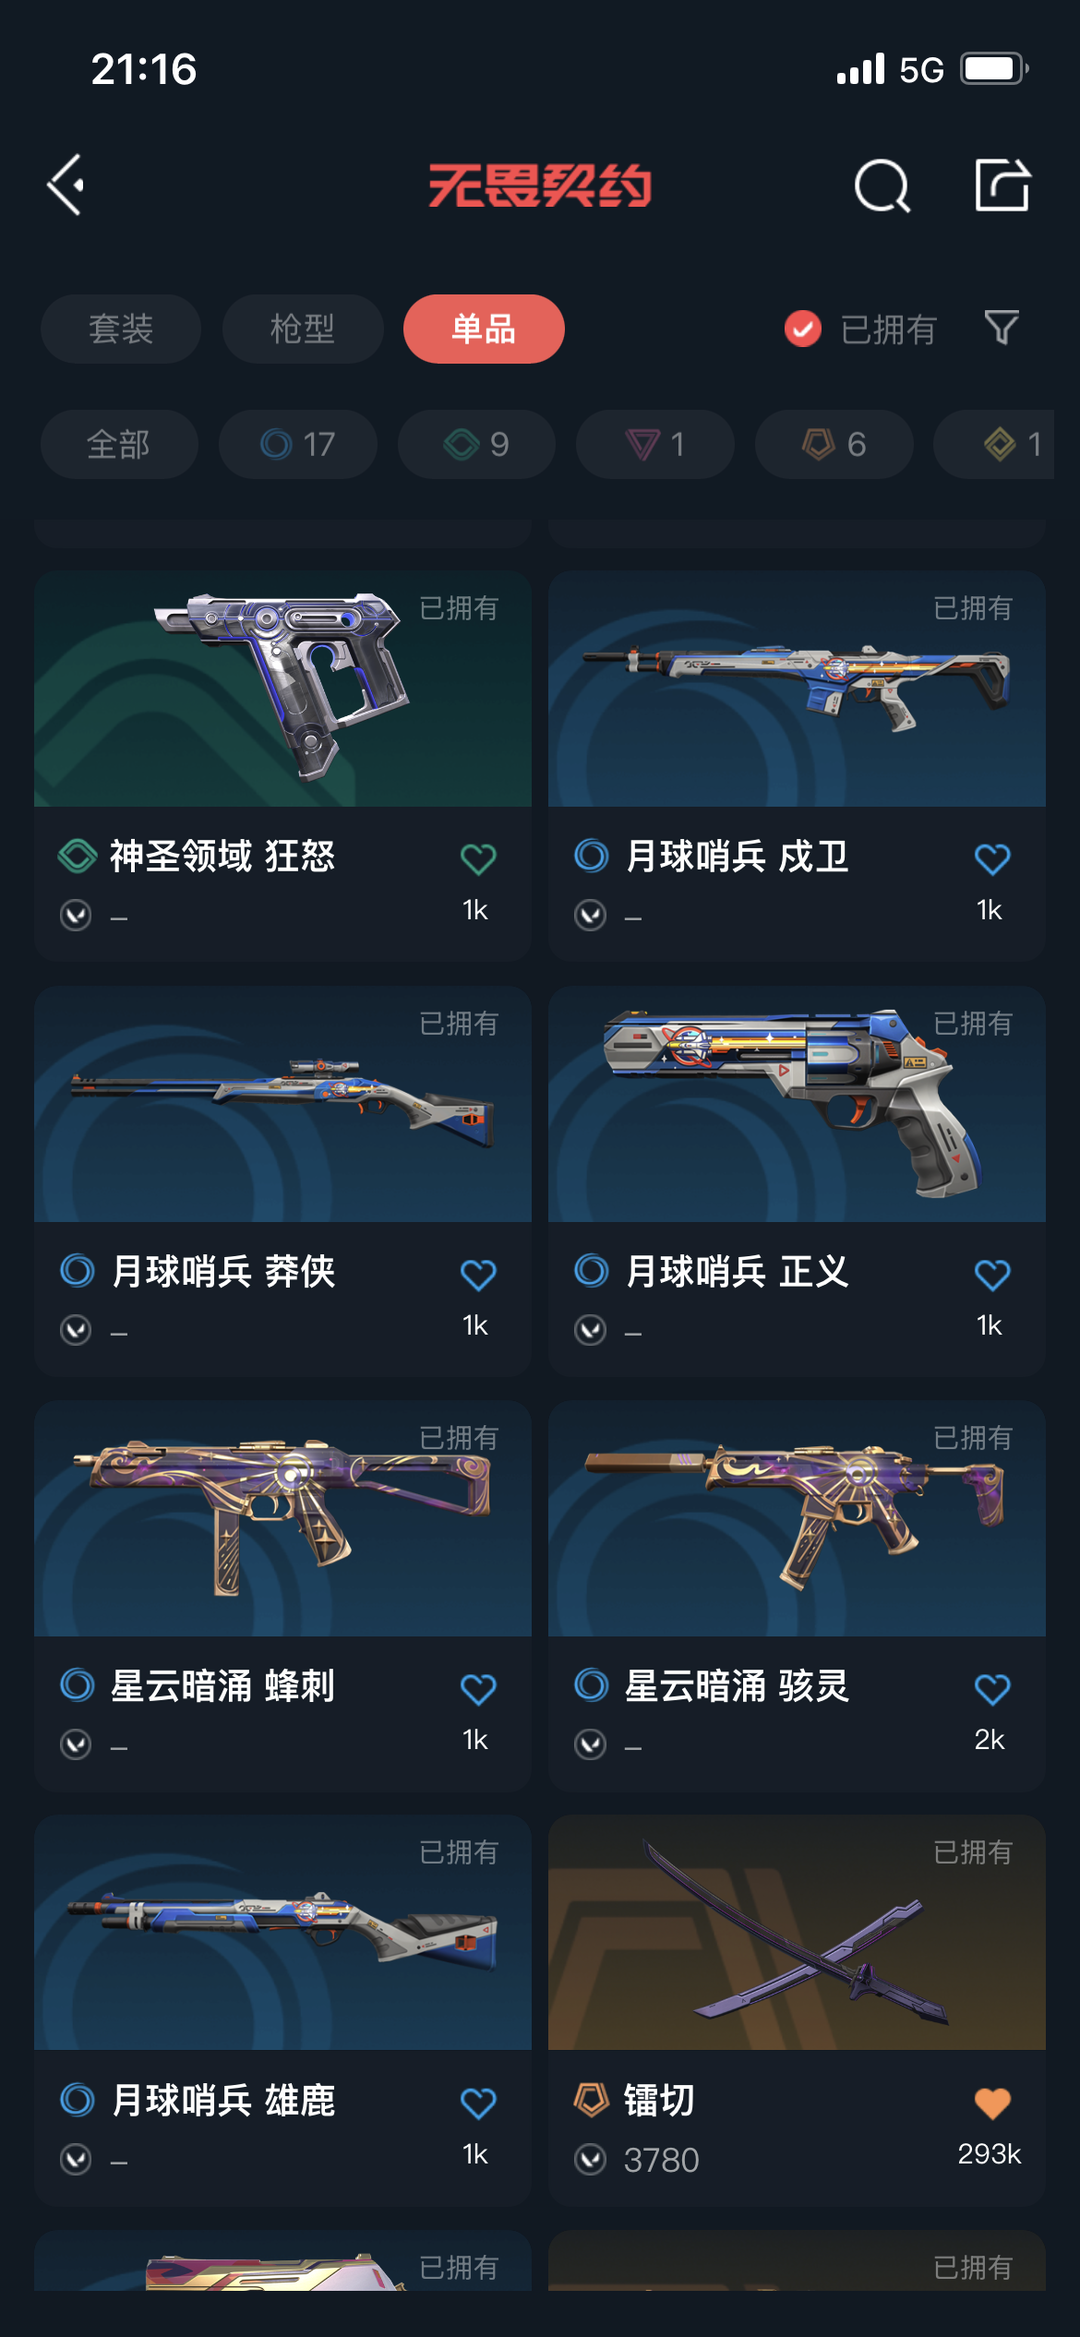The height and width of the screenshot is (2337, 1080).
Task: Open 月球哨兵 正义 revolver thumbnail
Action: coord(797,1104)
